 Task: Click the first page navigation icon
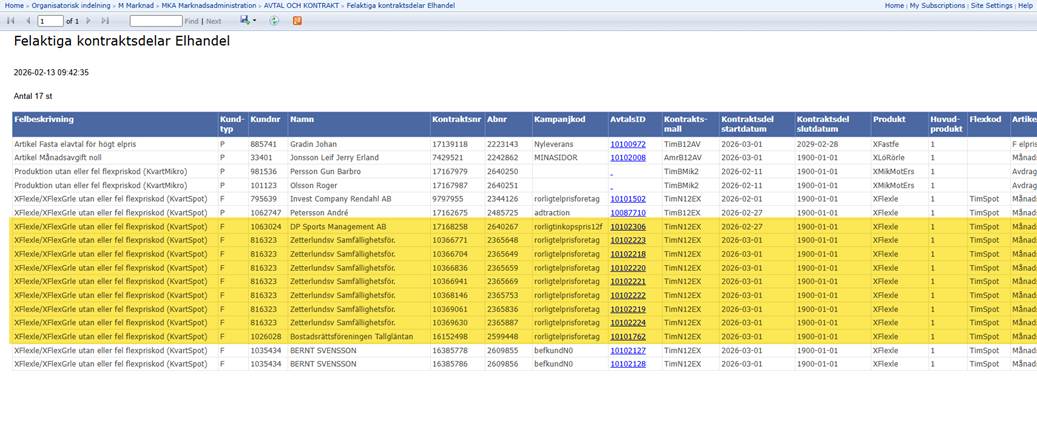[11, 21]
